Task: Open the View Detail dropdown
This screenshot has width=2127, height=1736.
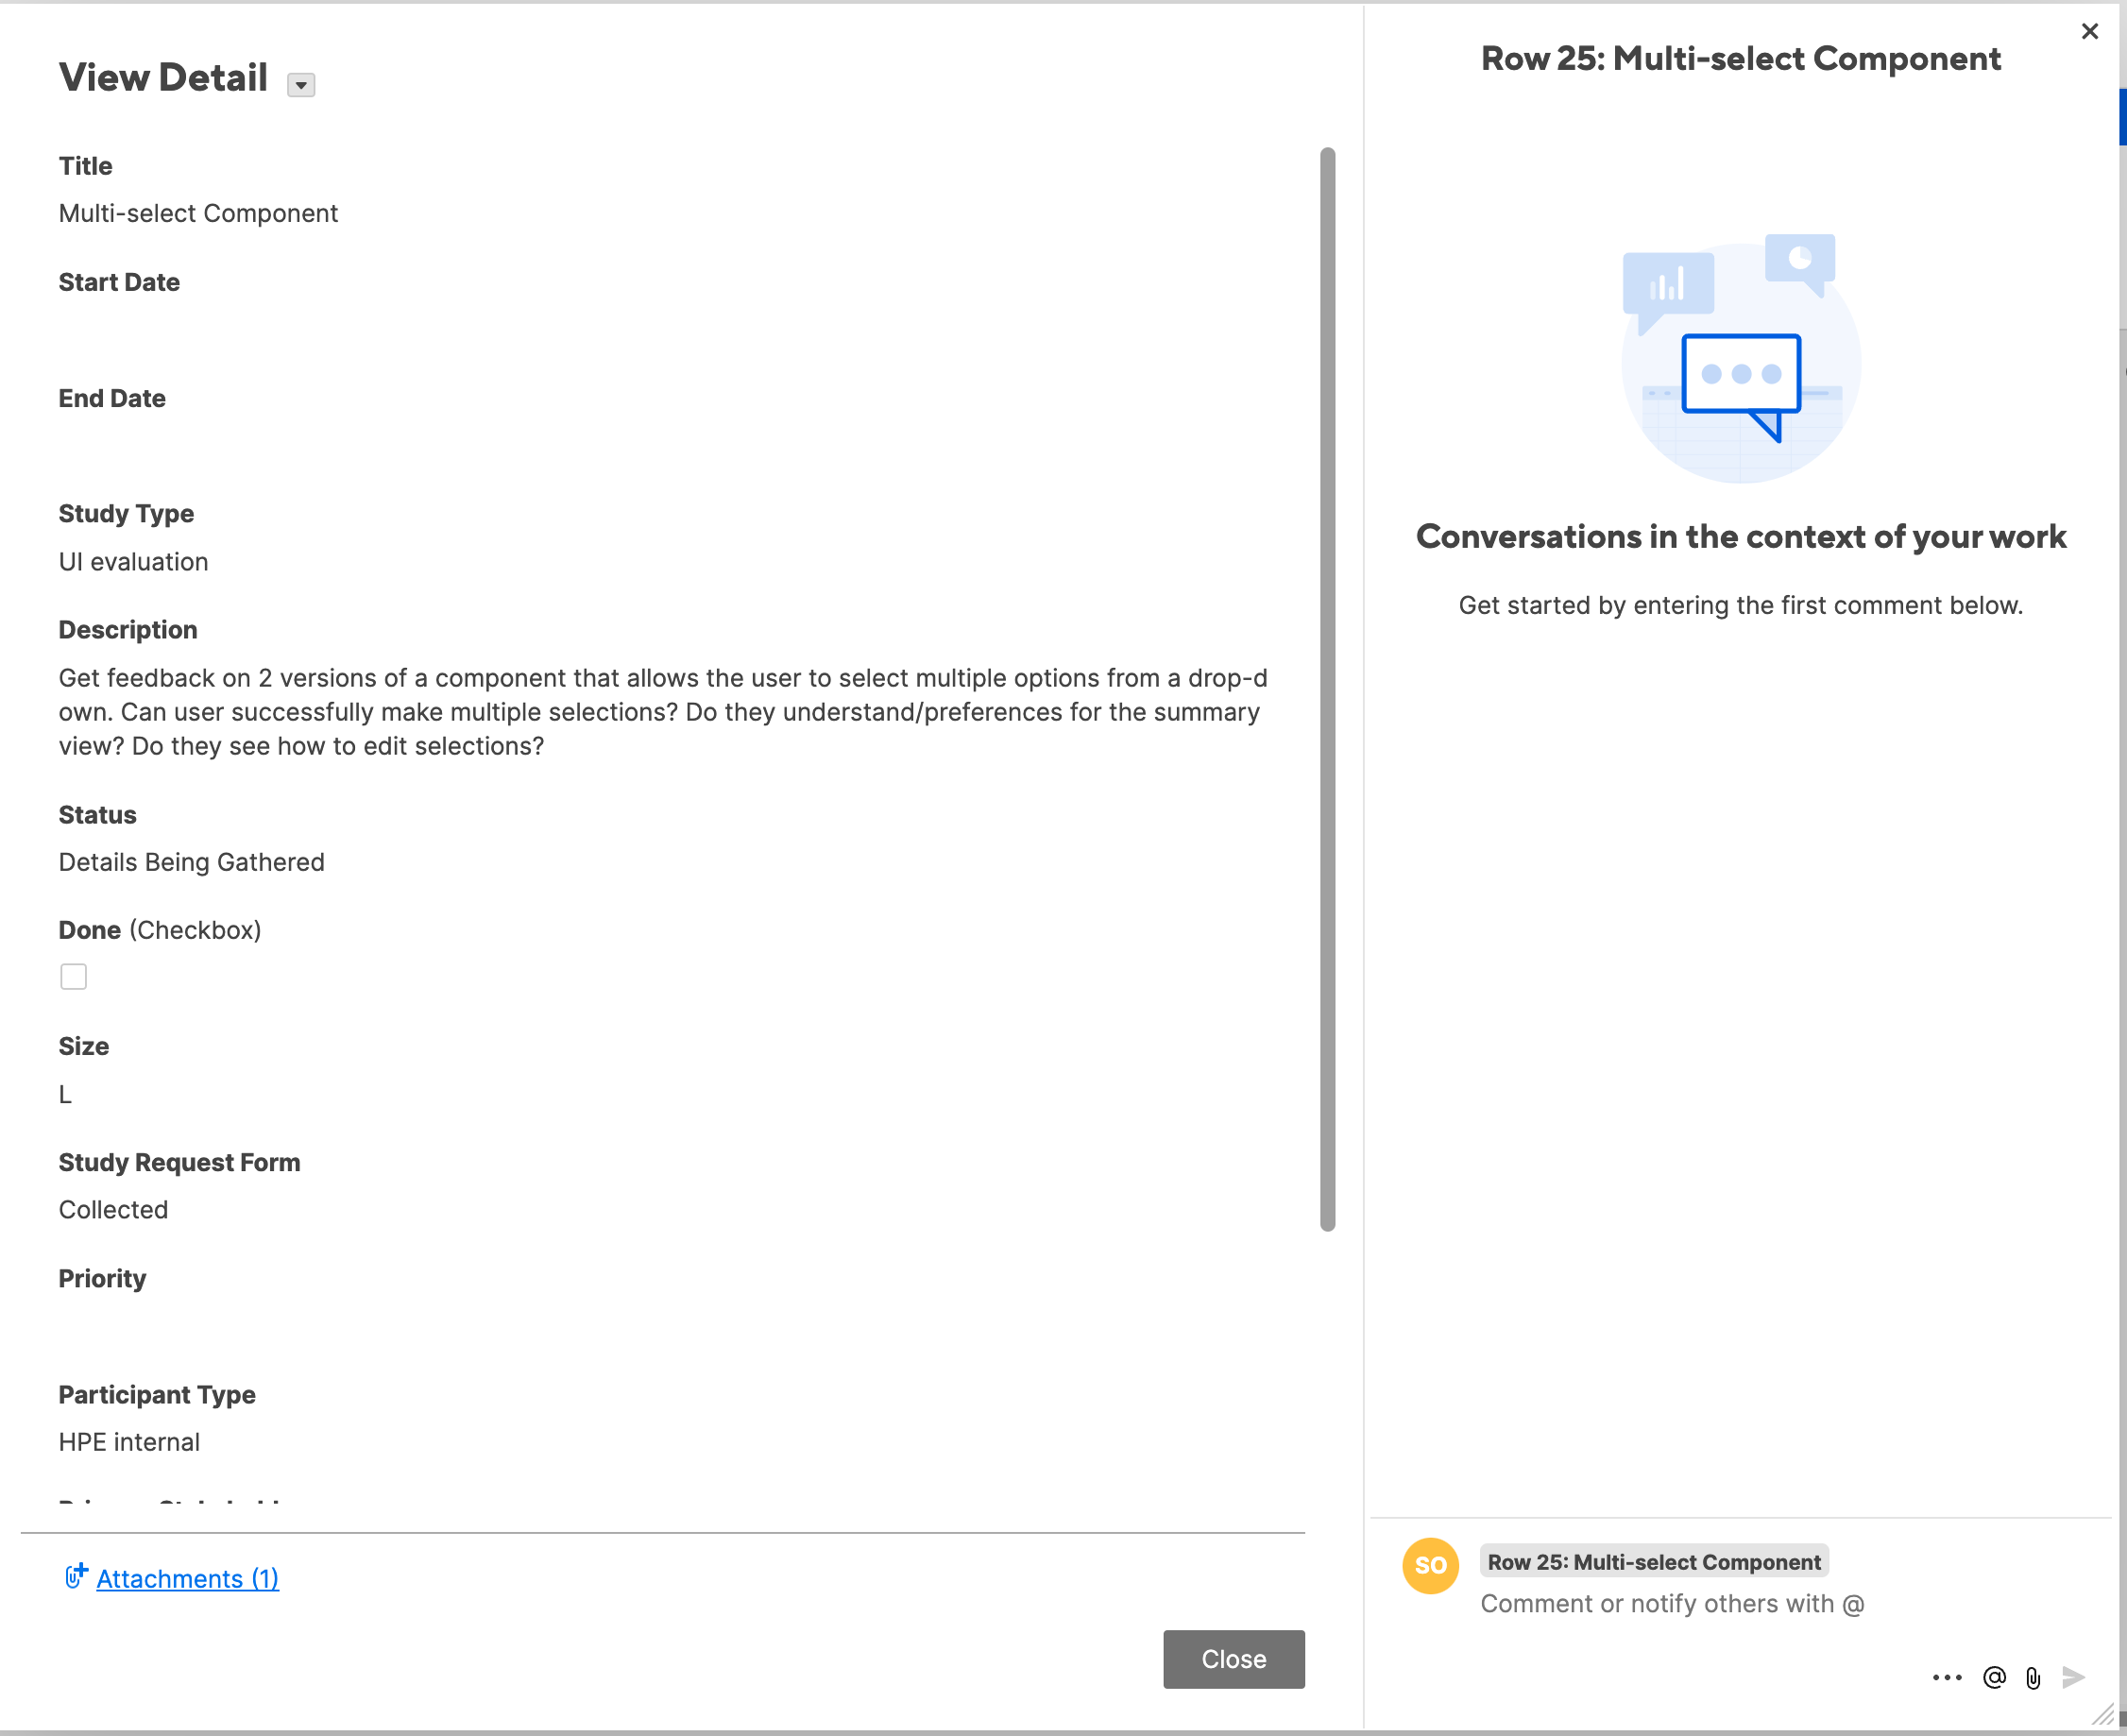Action: tap(300, 84)
